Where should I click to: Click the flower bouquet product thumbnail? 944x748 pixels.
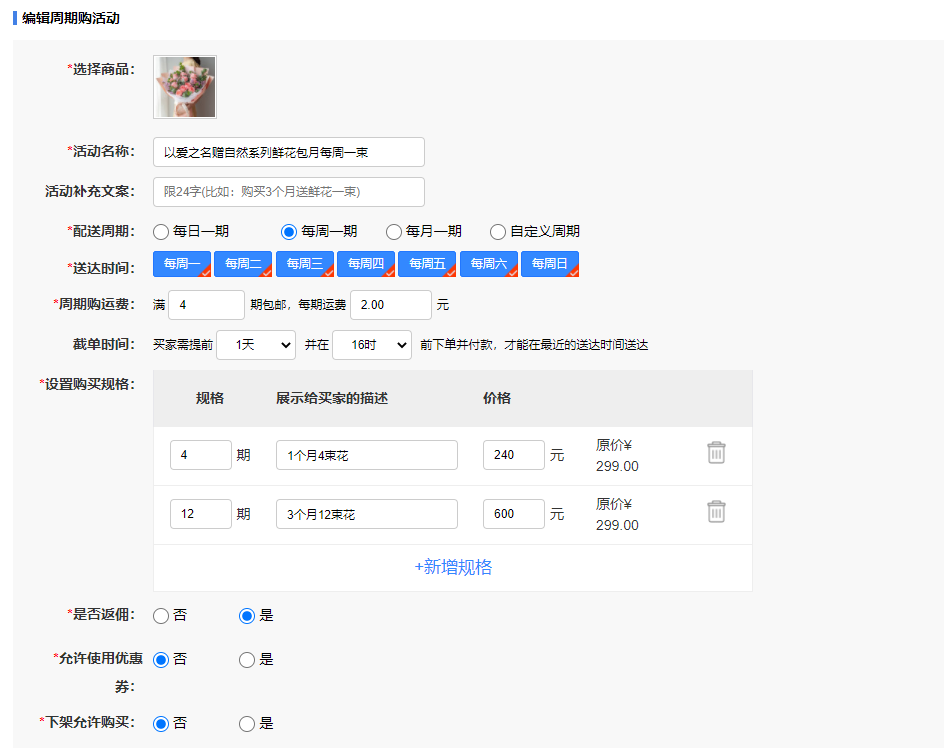pyautogui.click(x=185, y=87)
